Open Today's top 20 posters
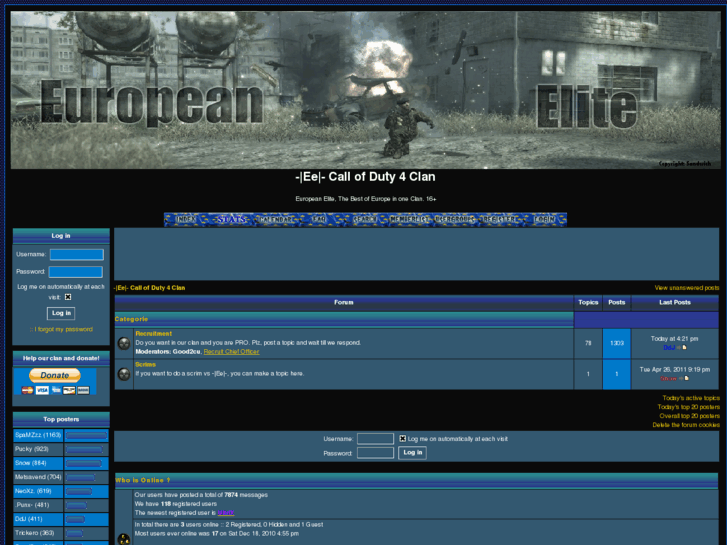Viewport: 727px width, 545px height. 689,407
